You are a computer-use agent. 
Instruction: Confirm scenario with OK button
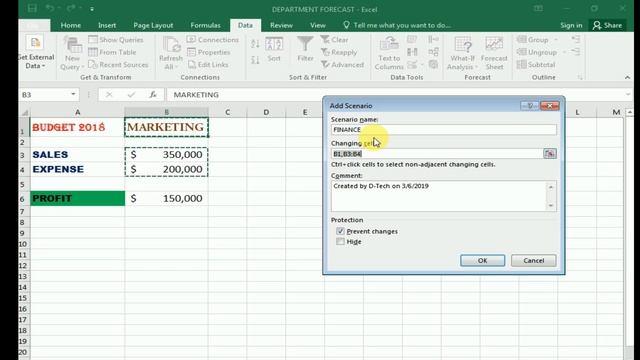482,260
